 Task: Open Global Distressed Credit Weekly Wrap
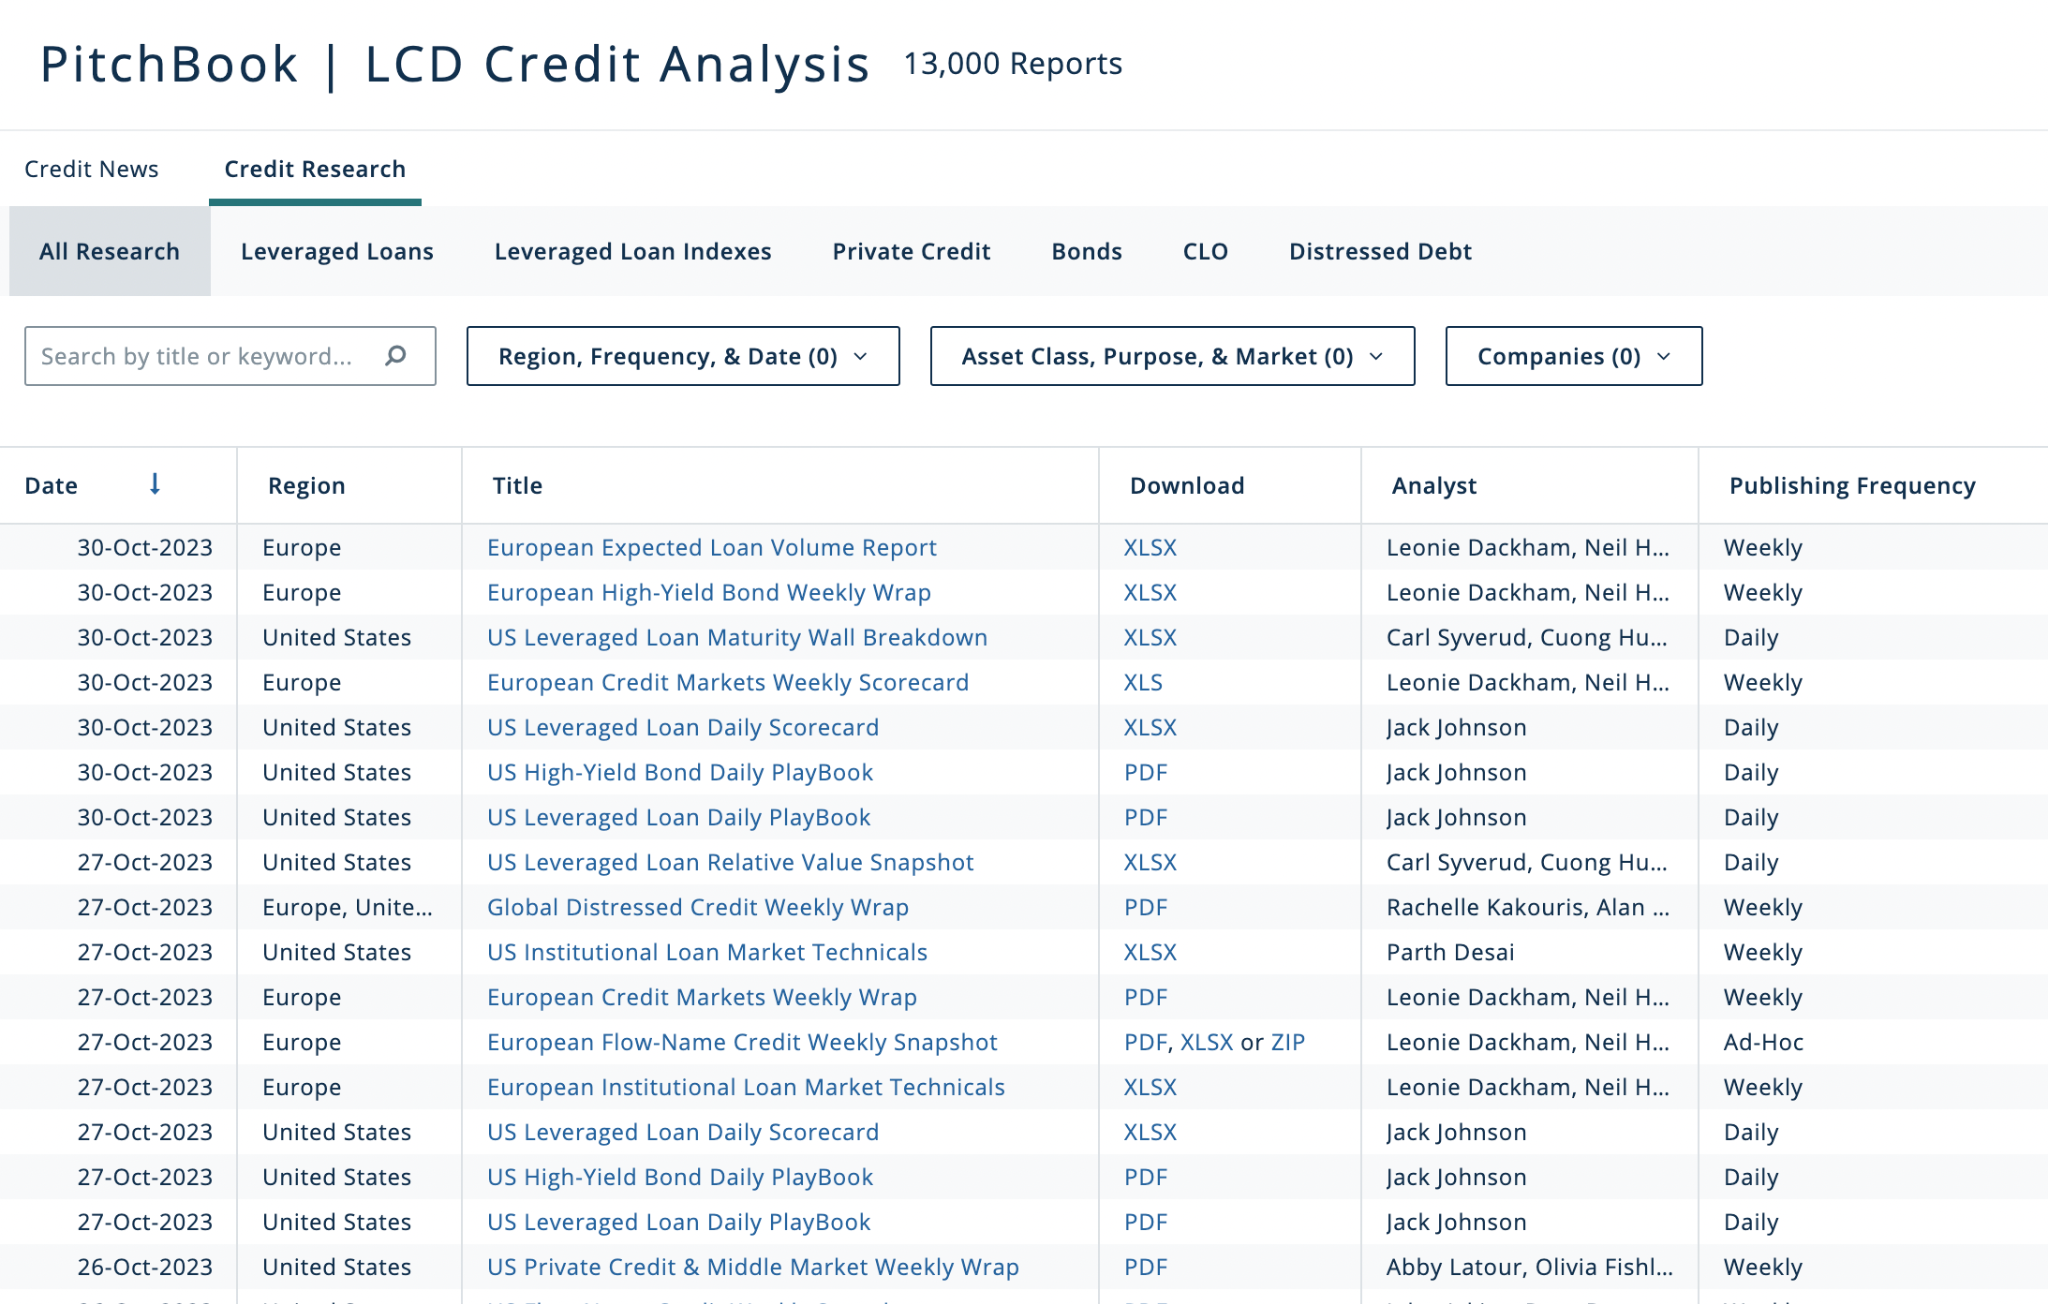tap(698, 908)
